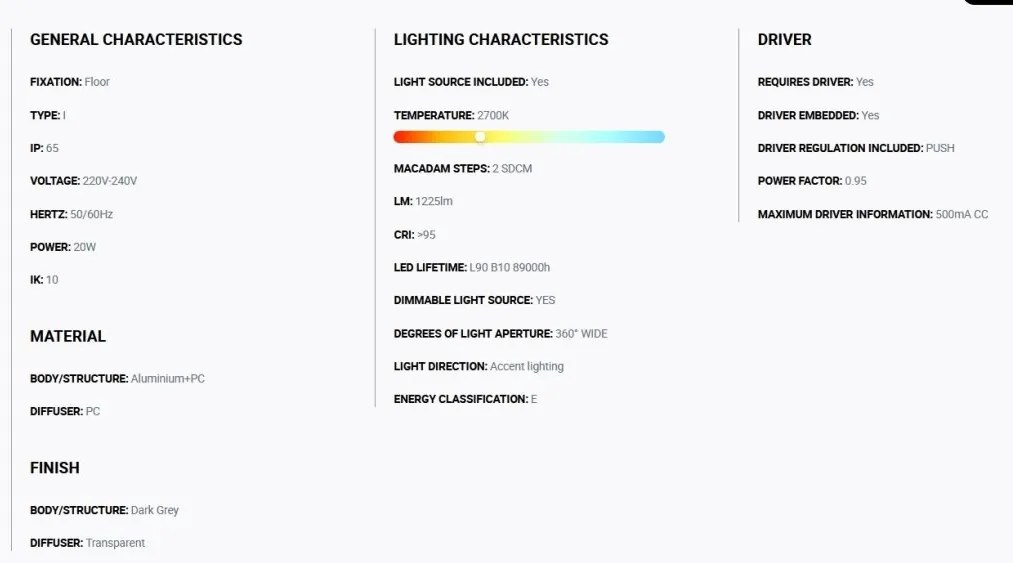Click the 2700K temperature value
Viewport: 1013px width, 563px height.
coord(493,115)
